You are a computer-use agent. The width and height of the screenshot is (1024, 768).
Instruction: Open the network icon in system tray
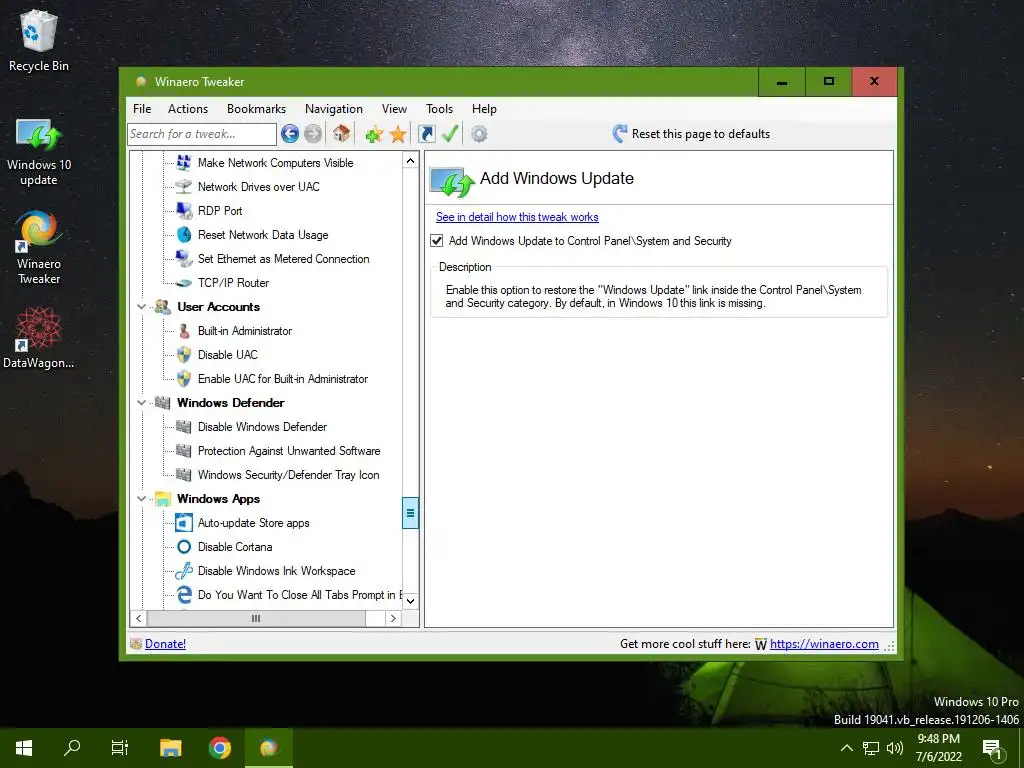[871, 748]
